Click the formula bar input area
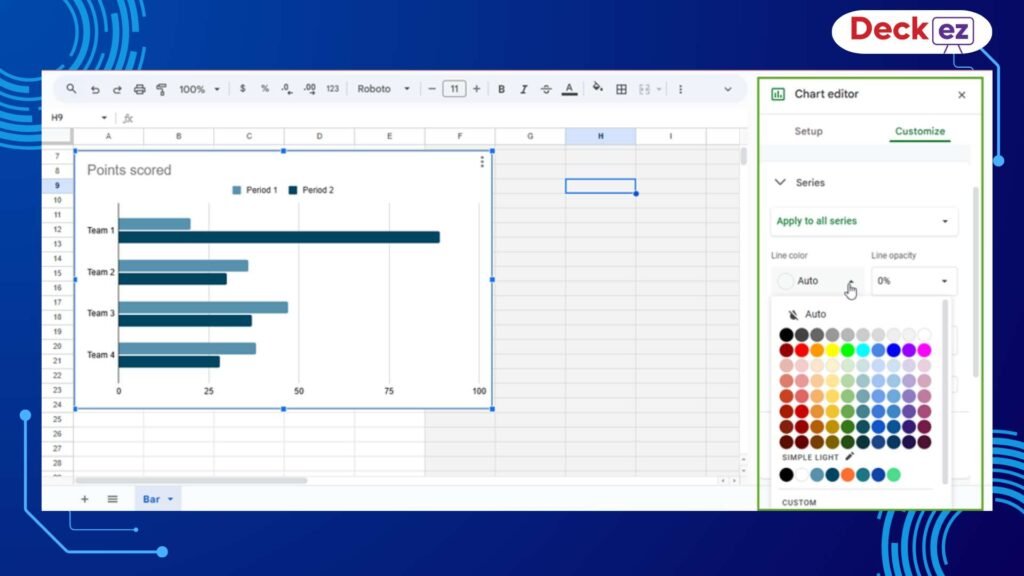This screenshot has height=576, width=1024. [x=300, y=117]
